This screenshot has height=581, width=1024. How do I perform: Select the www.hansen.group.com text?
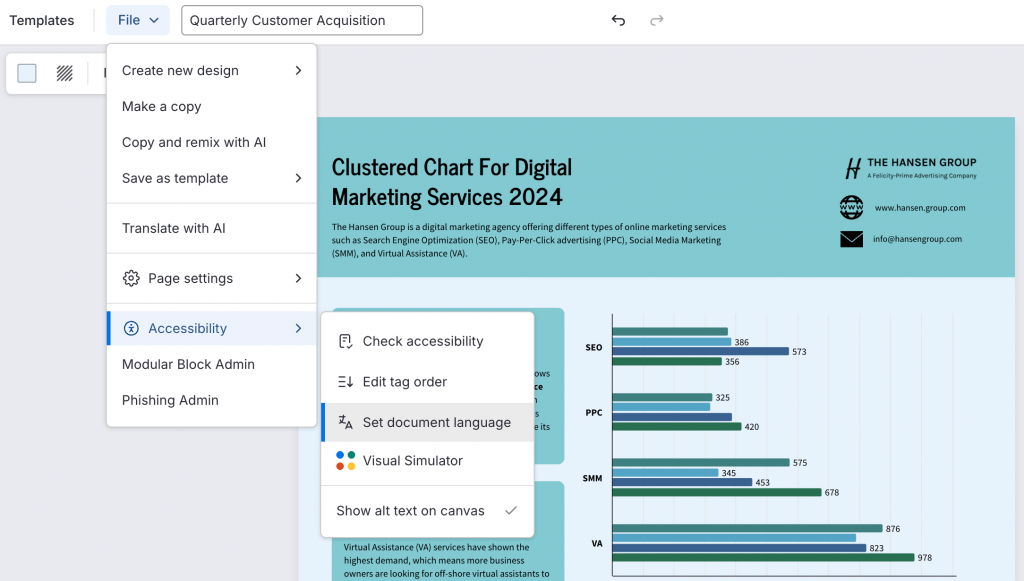(920, 208)
